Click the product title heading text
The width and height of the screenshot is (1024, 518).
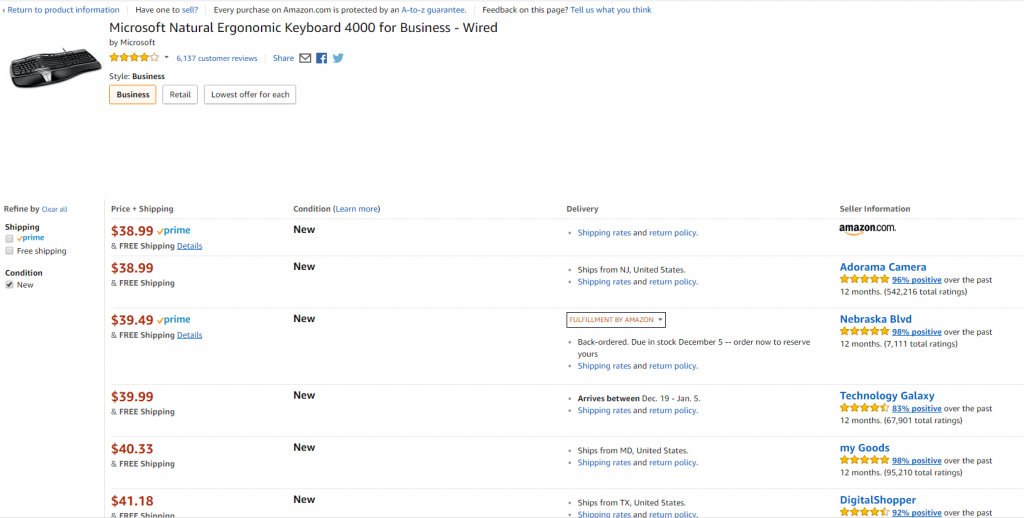pyautogui.click(x=303, y=27)
